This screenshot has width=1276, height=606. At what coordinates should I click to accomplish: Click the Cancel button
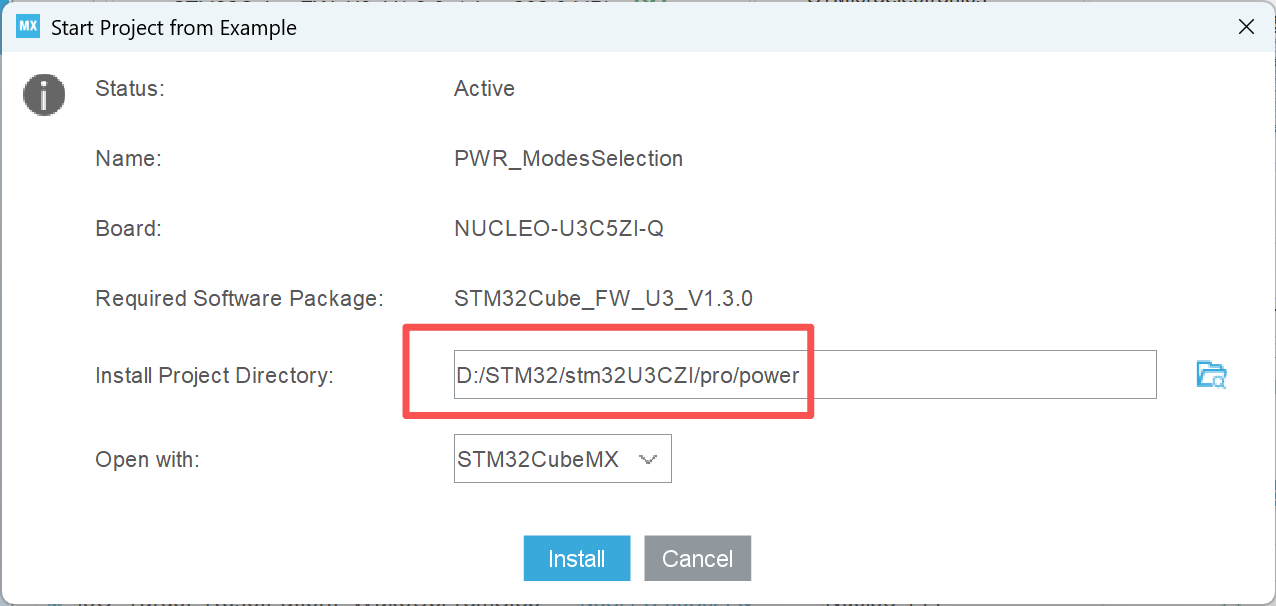(697, 558)
